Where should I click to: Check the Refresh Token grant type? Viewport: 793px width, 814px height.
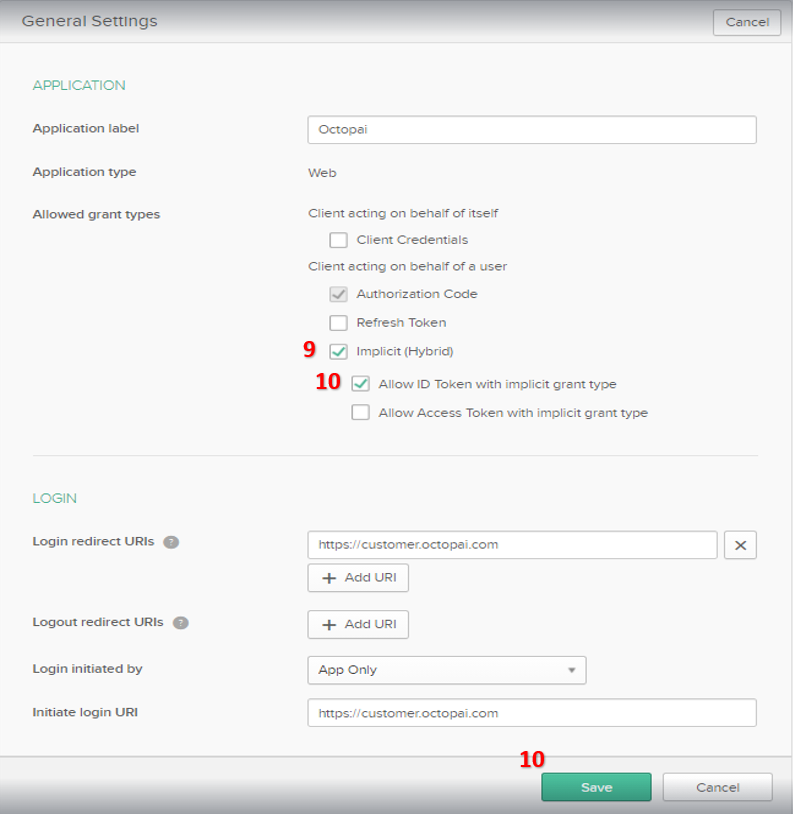339,323
